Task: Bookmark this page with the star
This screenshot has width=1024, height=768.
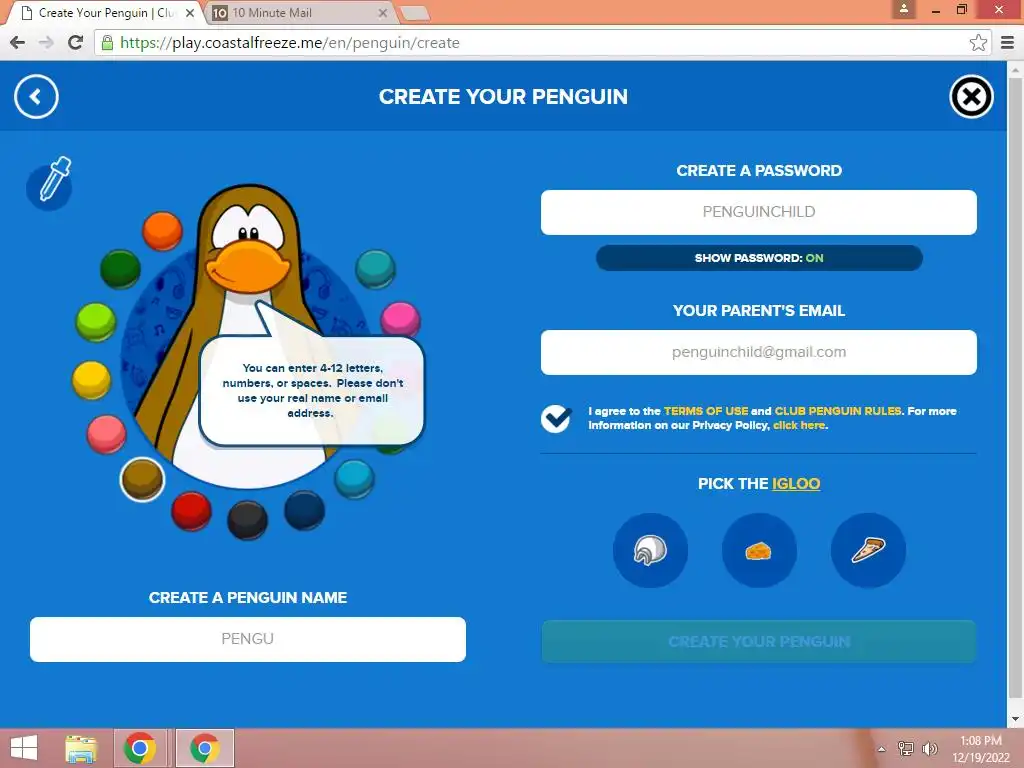Action: (978, 43)
